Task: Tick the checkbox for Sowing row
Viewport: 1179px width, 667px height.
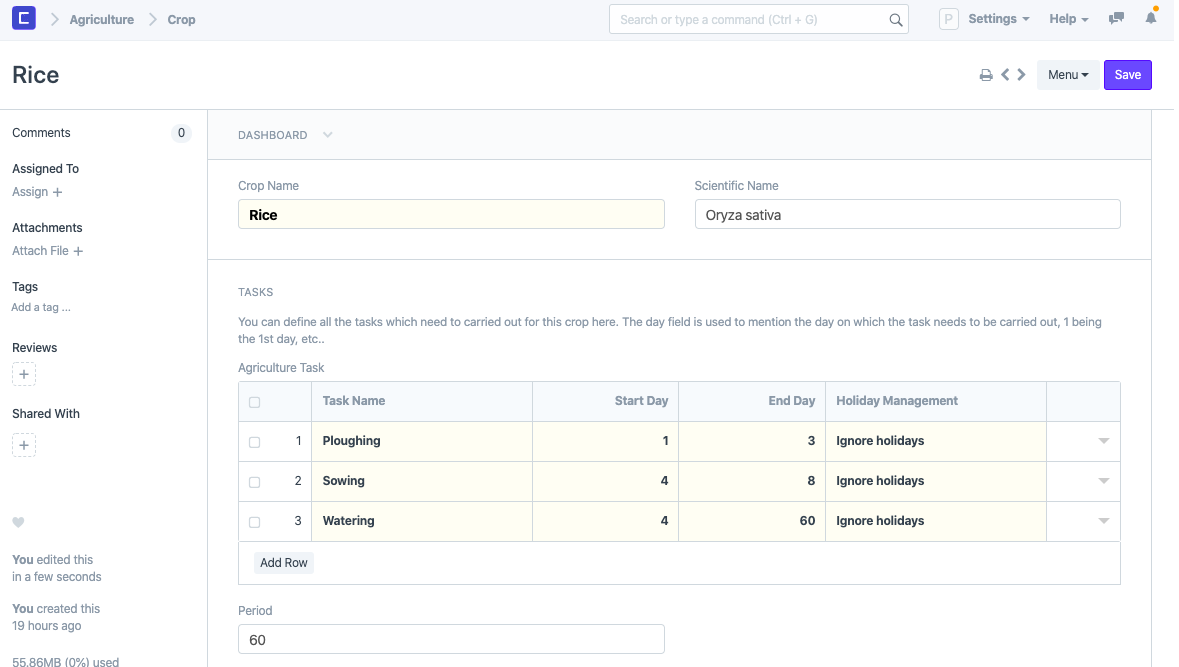Action: (x=254, y=482)
